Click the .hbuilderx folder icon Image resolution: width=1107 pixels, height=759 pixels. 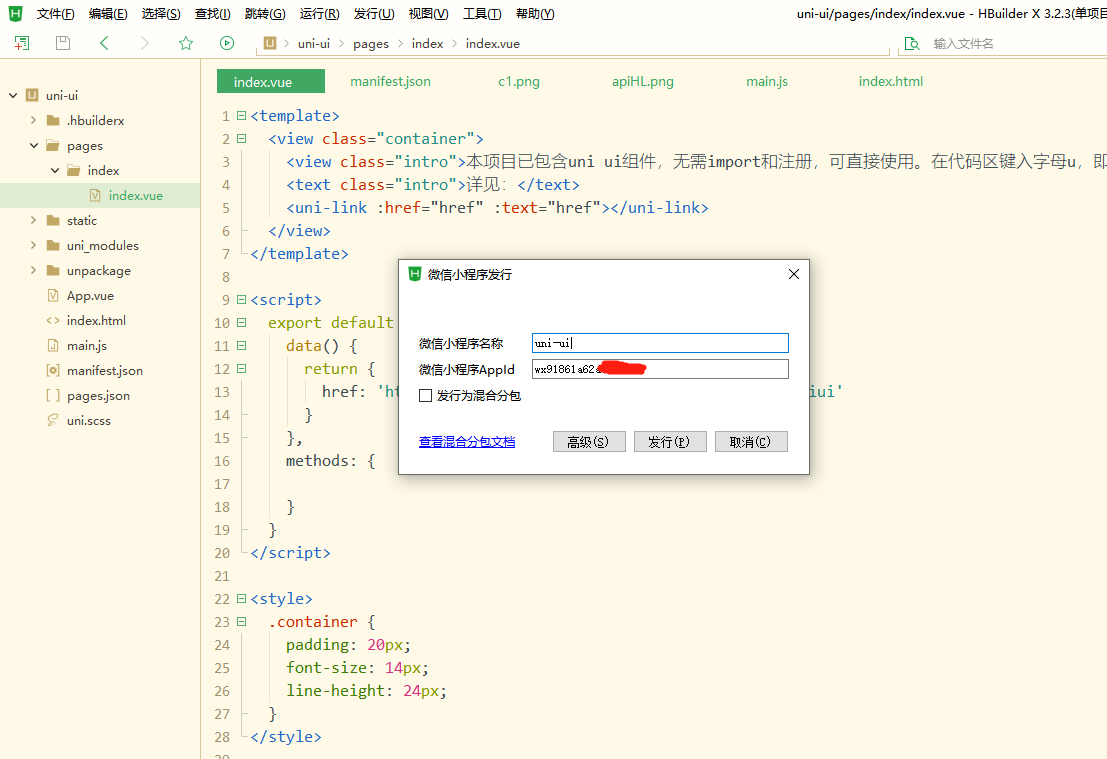click(x=53, y=121)
